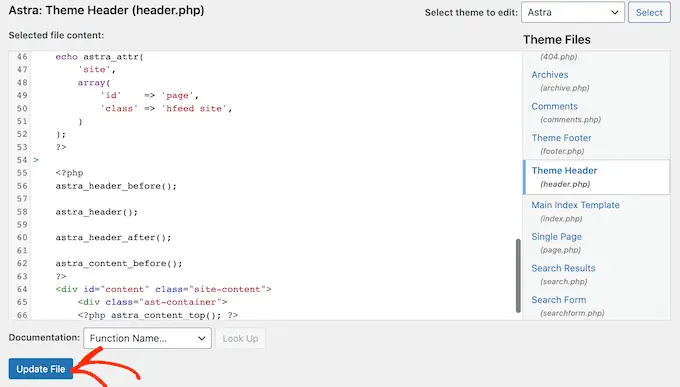
Task: Open the Main Index Template file
Action: tap(575, 205)
